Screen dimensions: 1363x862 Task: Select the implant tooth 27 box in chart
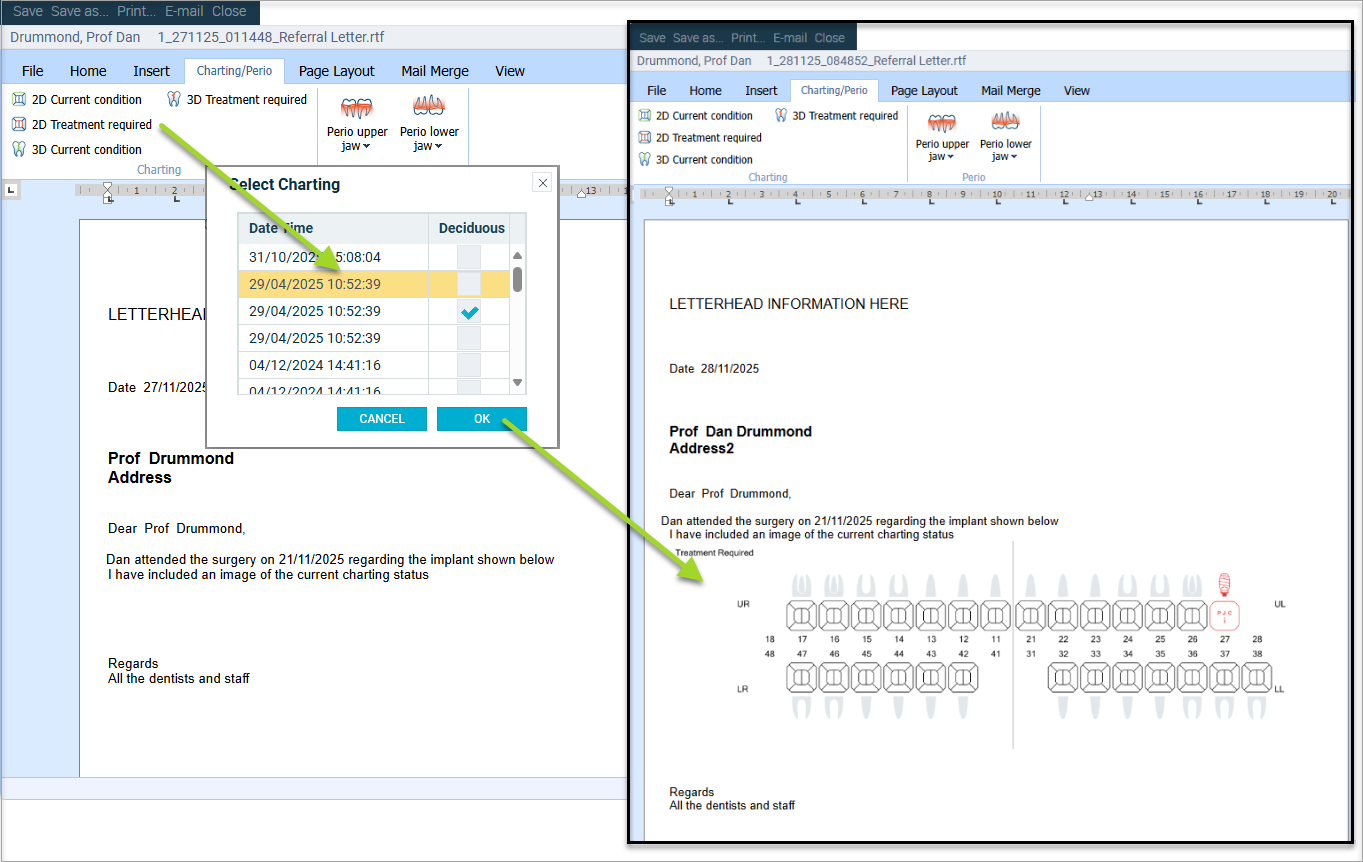pyautogui.click(x=1224, y=616)
